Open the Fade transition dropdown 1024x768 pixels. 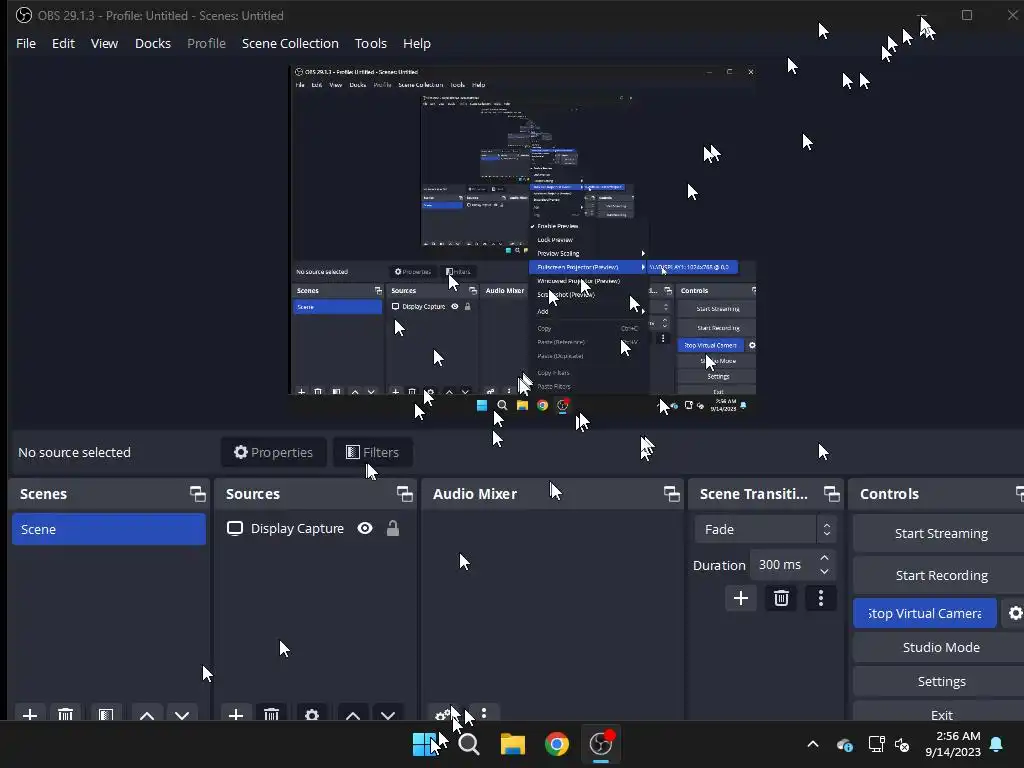(765, 529)
